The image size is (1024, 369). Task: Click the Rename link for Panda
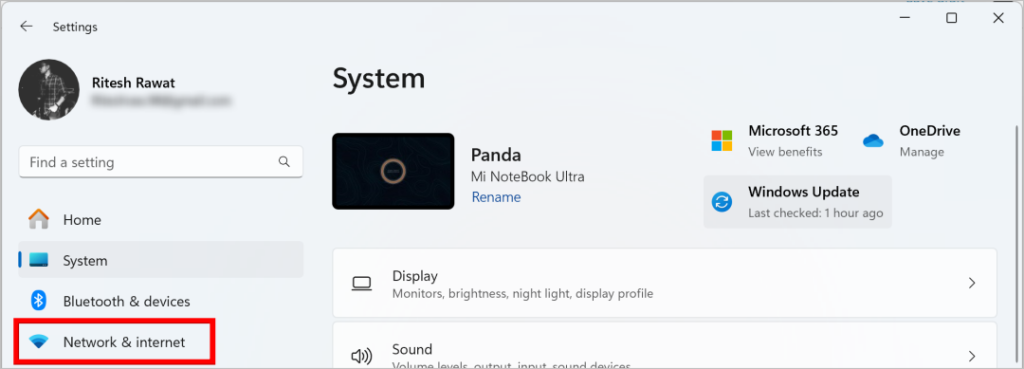click(x=496, y=197)
